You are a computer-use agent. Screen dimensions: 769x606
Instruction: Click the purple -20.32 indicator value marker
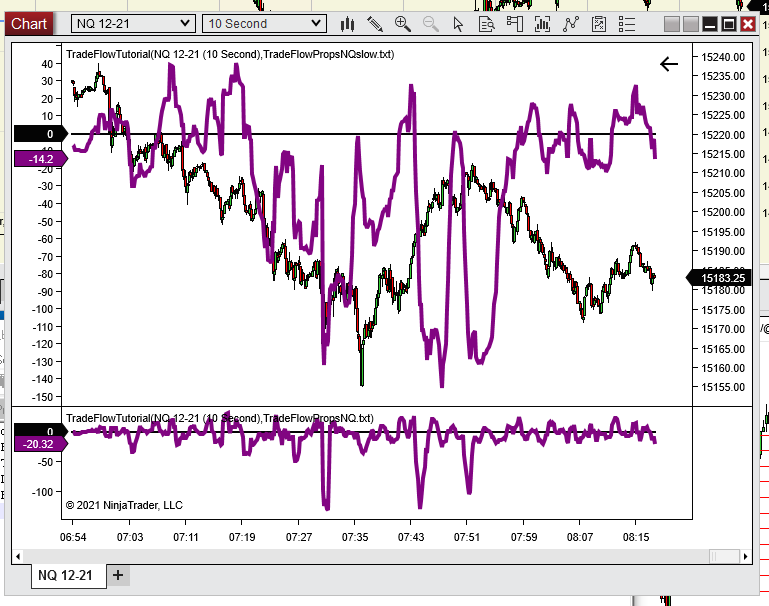click(x=40, y=444)
